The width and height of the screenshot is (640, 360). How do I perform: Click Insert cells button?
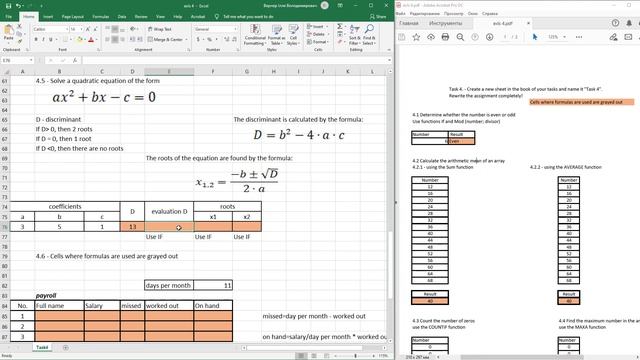tap(316, 27)
